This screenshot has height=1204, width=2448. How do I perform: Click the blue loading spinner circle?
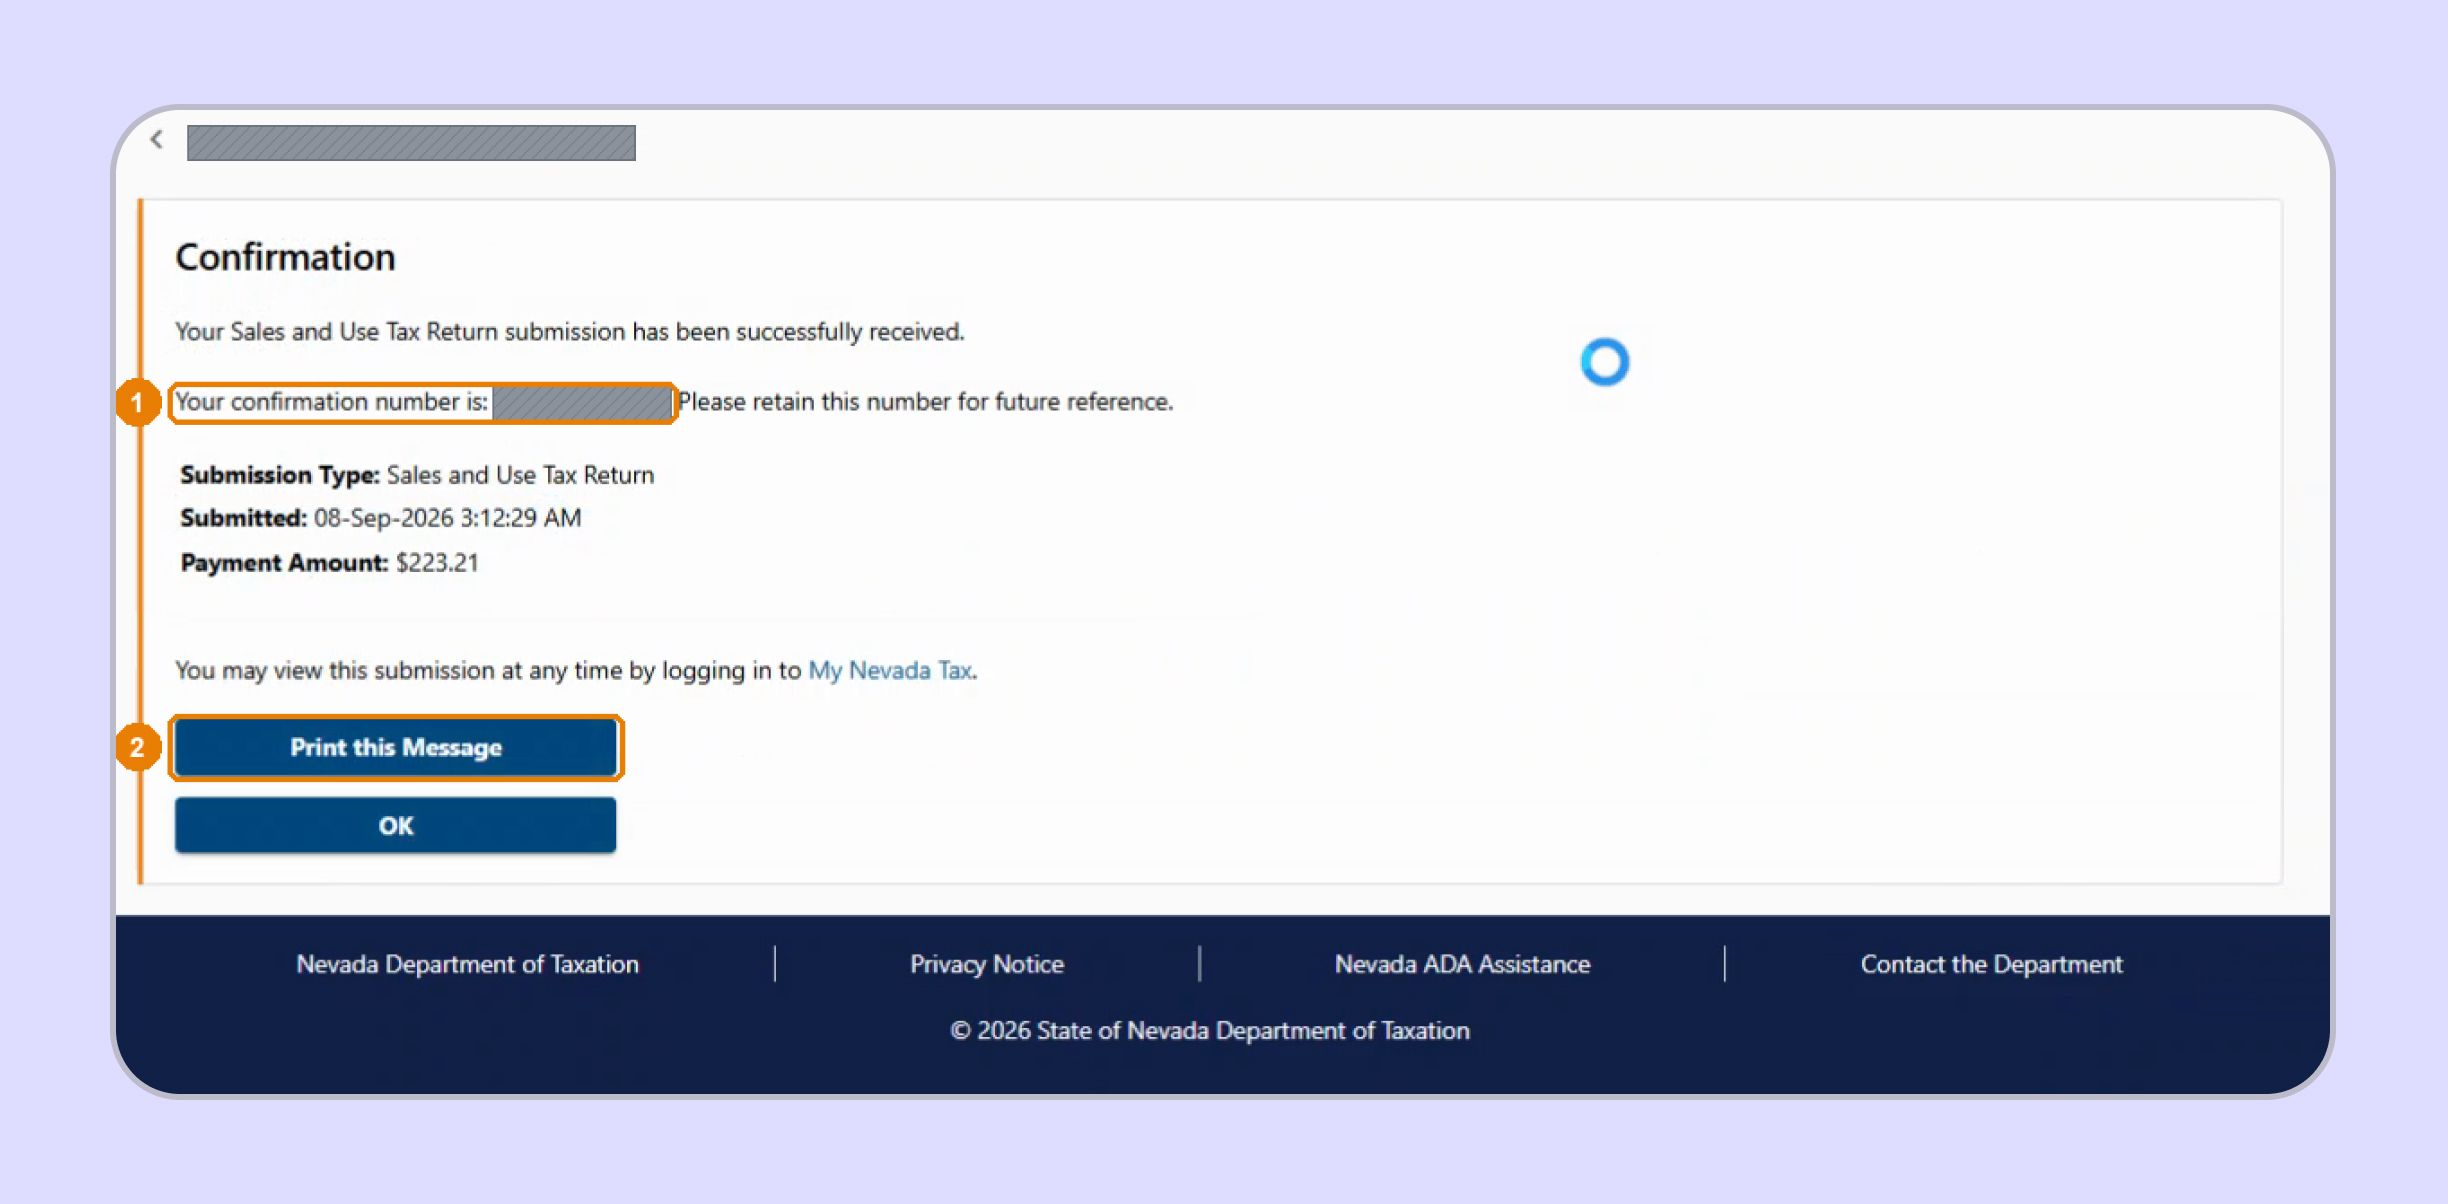tap(1605, 362)
